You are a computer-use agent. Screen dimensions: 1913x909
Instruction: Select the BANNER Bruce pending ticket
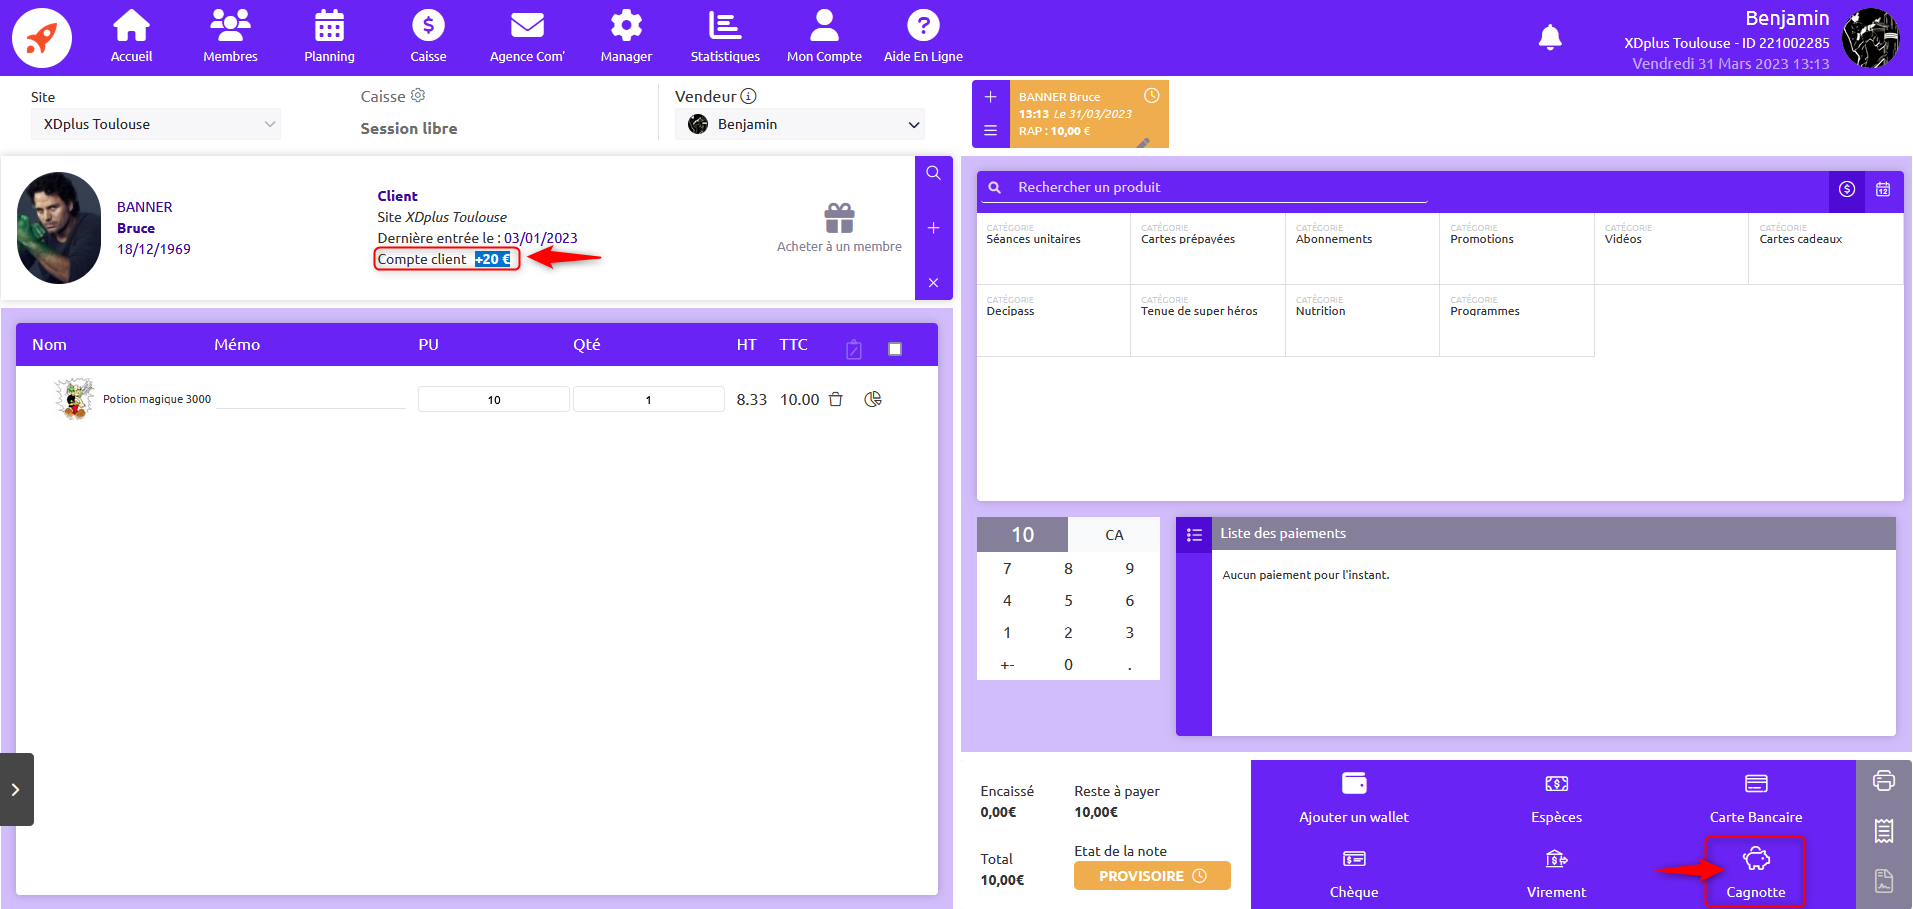1088,114
